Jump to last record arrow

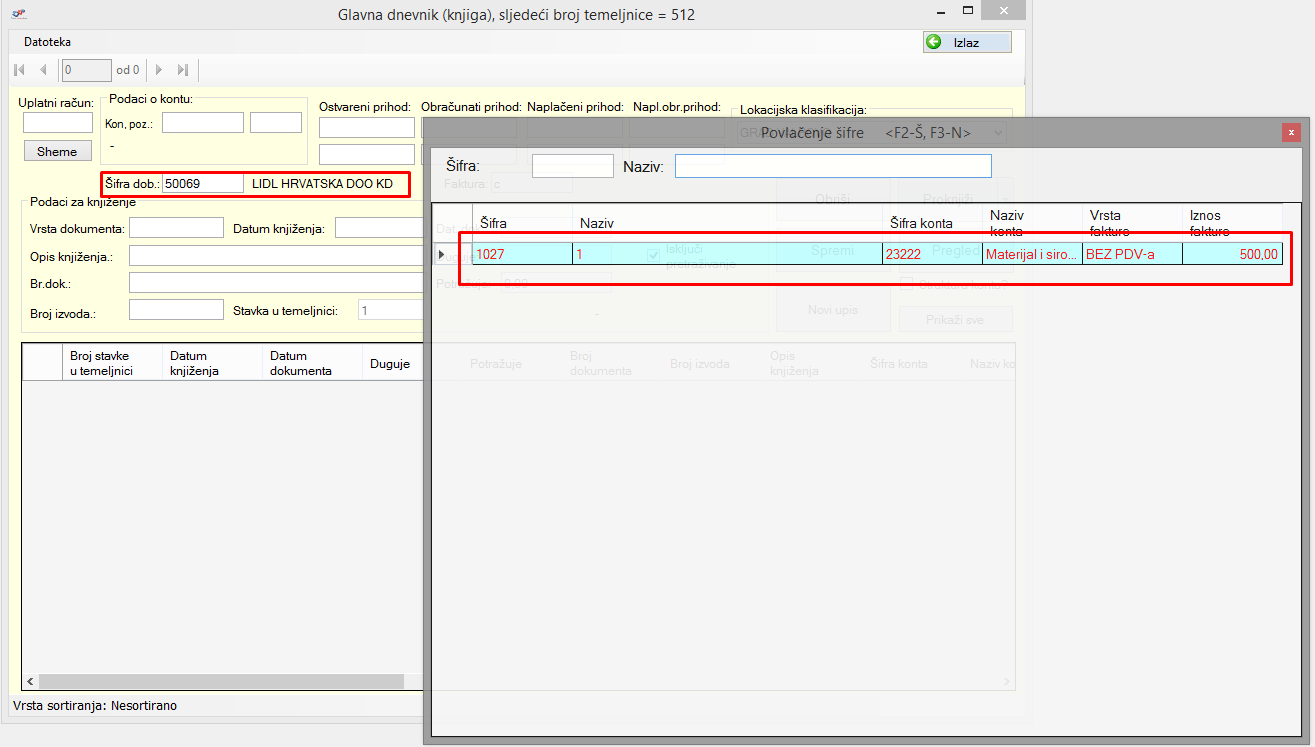tap(182, 70)
